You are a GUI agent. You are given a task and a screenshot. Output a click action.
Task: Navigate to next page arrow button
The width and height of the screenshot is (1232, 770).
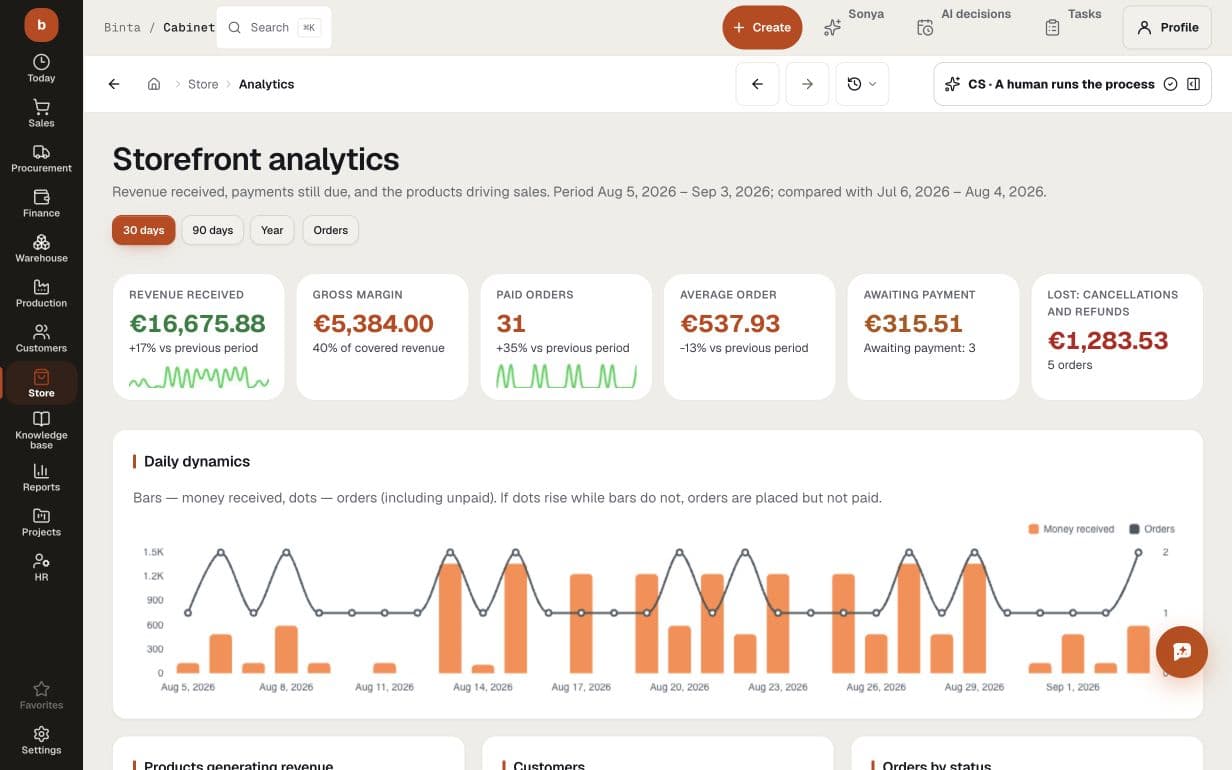pos(807,84)
